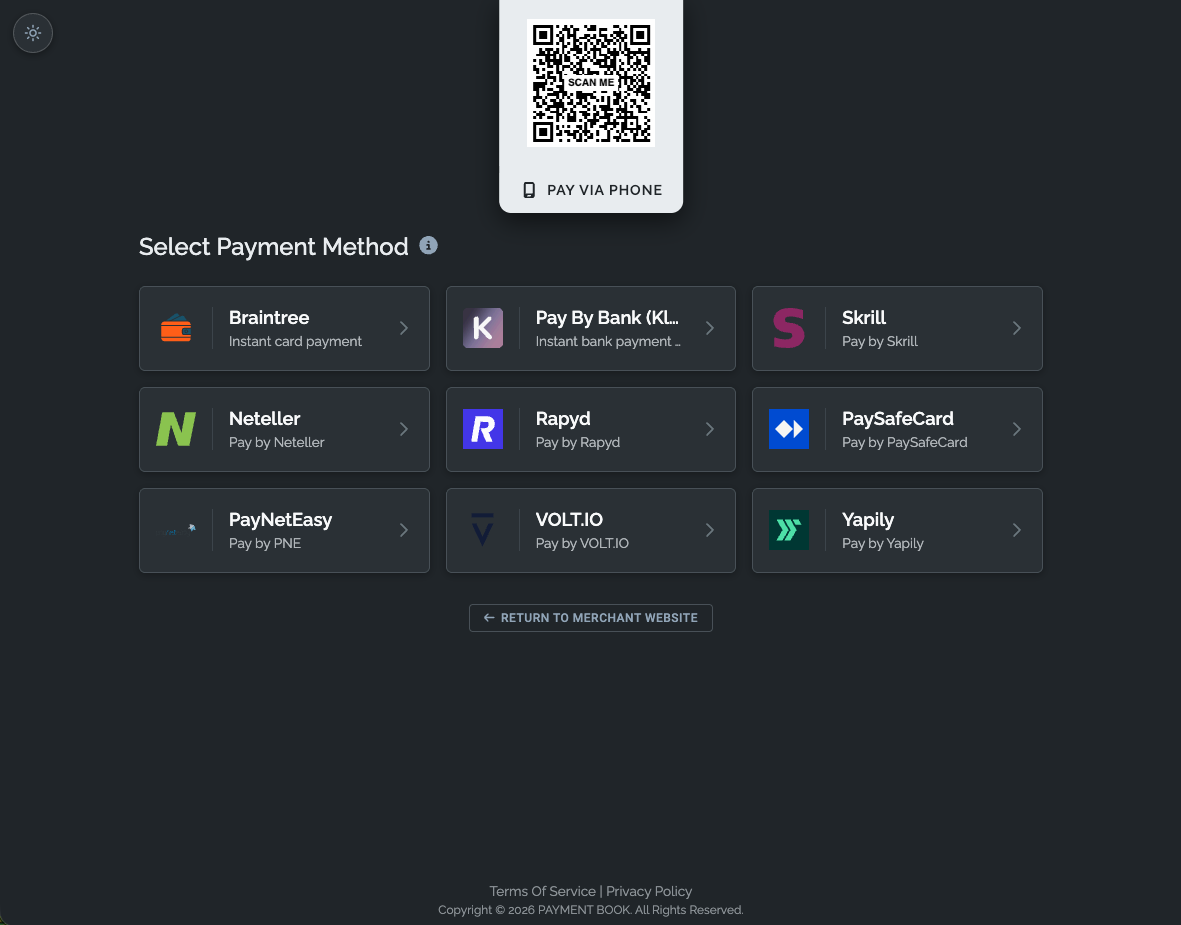
Task: Click the Rapyd R logo icon
Action: (483, 429)
